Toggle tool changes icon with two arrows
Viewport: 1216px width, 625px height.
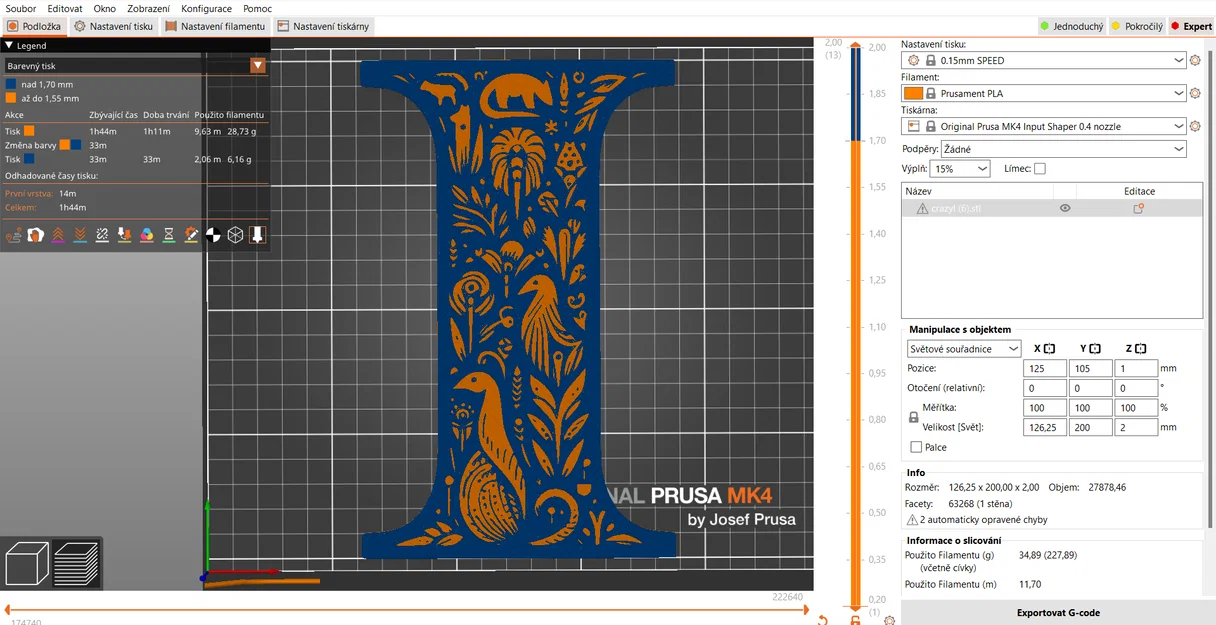(124, 235)
